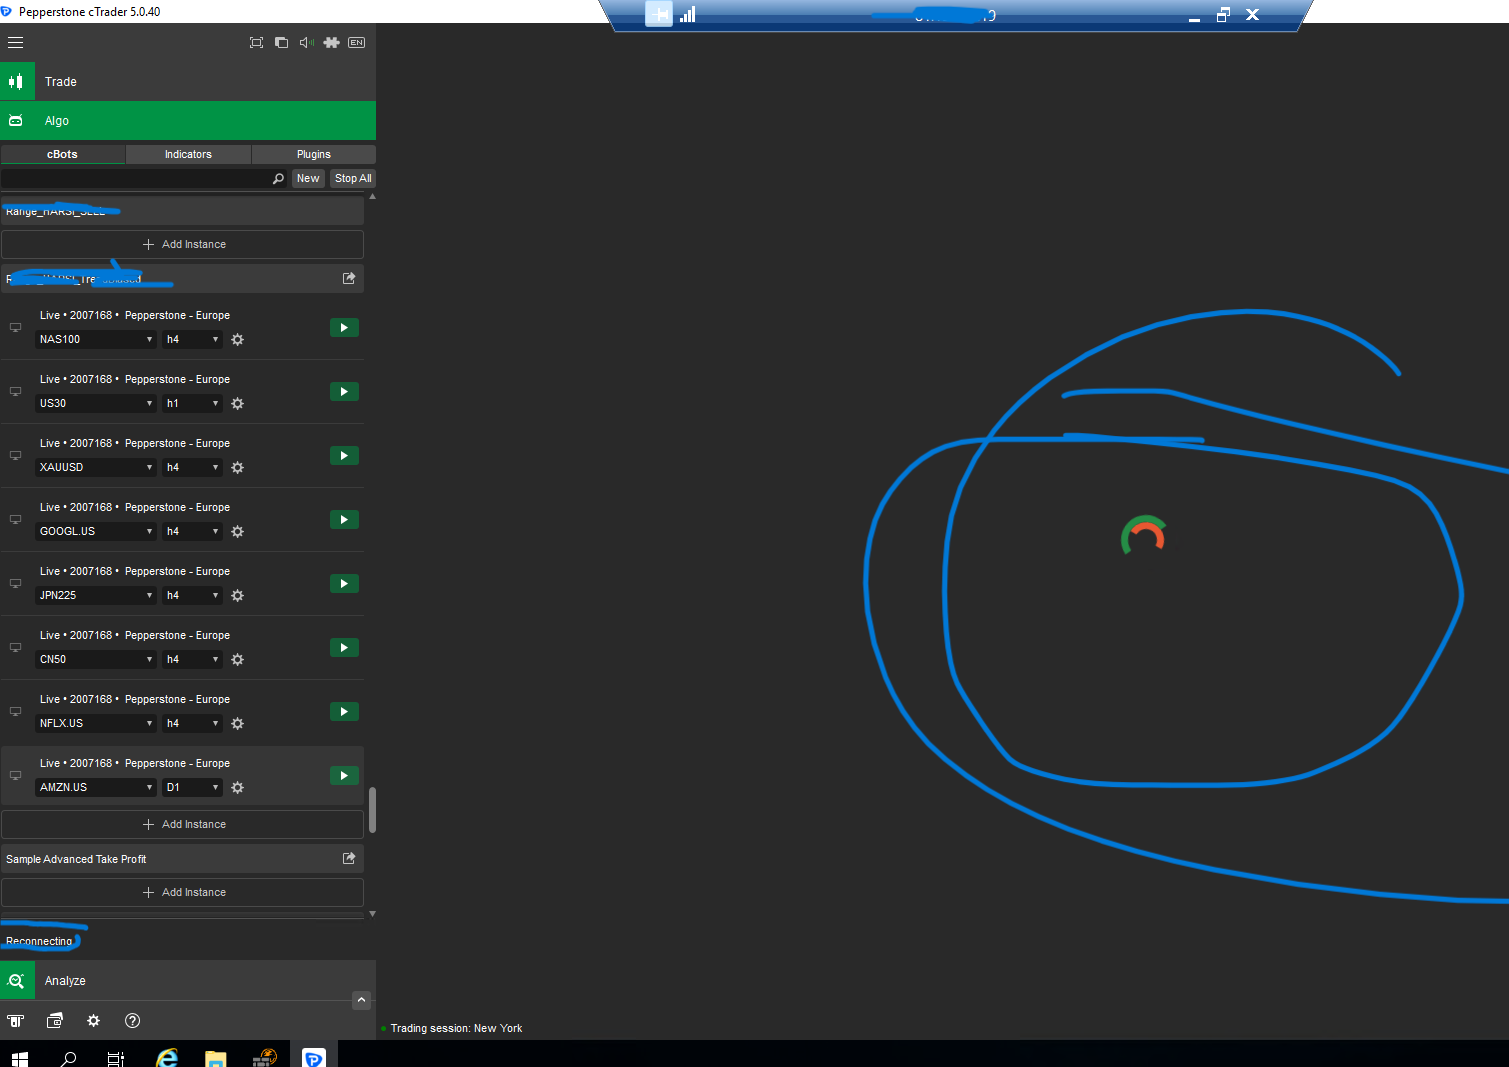Start the JPN225 cBot instance
1509x1067 pixels.
click(x=344, y=584)
